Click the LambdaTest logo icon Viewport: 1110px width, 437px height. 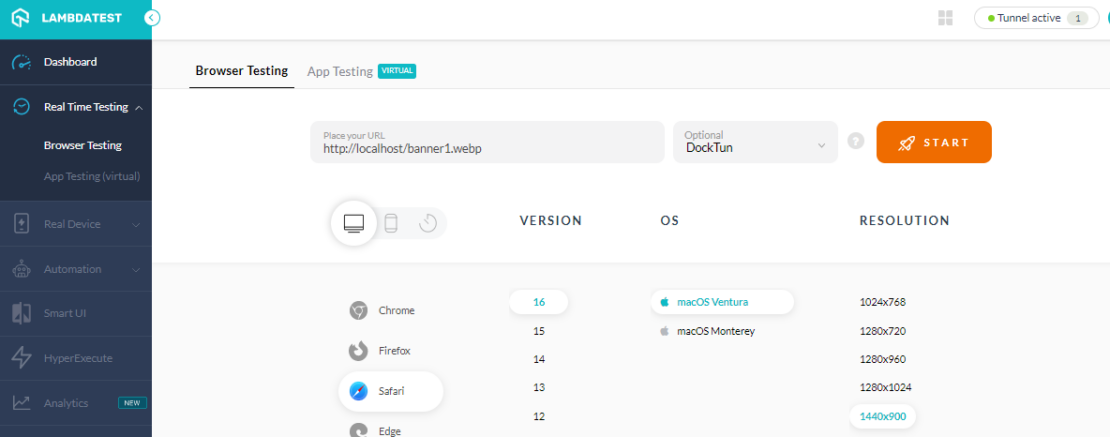[x=20, y=18]
